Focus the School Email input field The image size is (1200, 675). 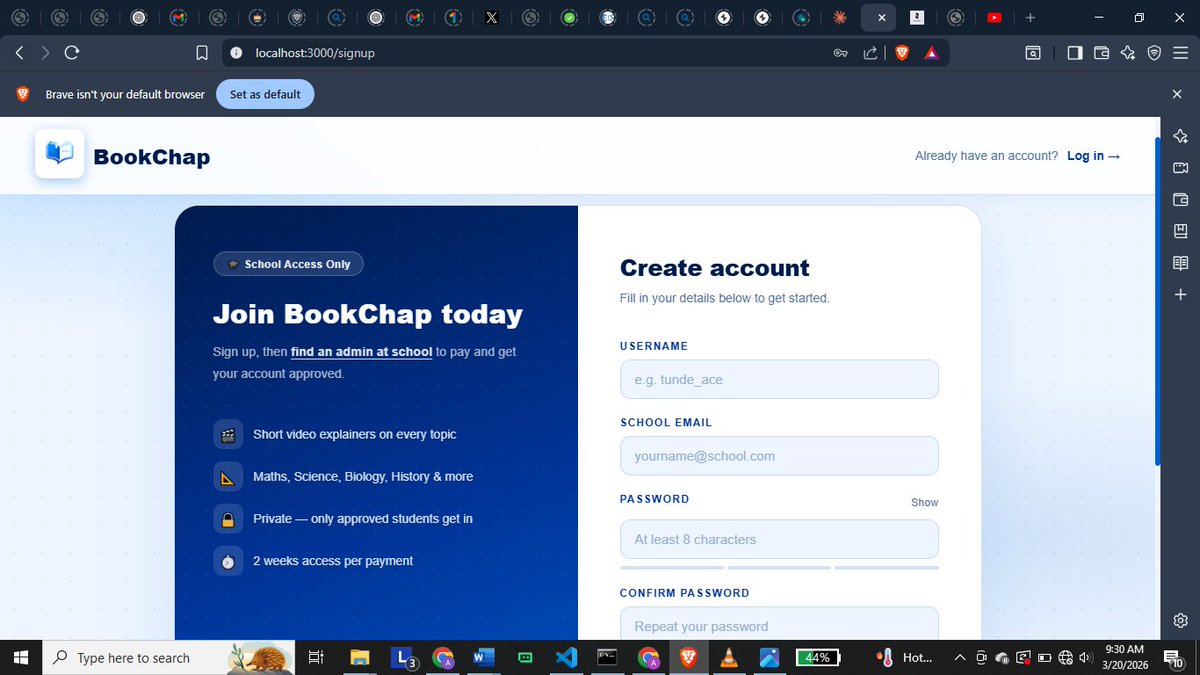tap(779, 456)
